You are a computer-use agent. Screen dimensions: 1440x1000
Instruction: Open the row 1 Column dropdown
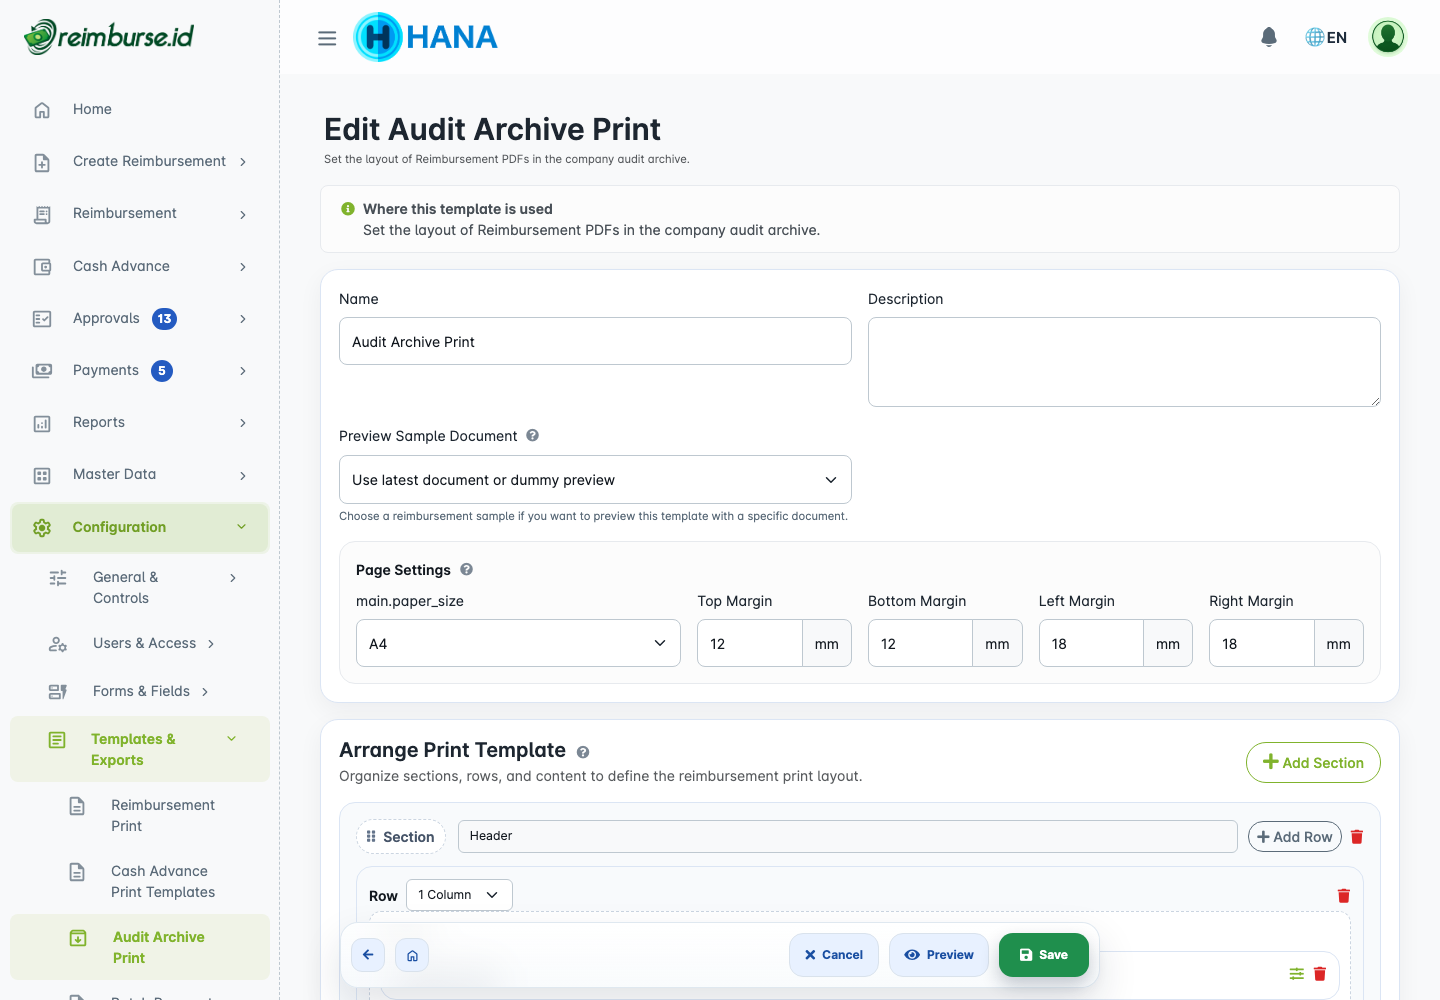[459, 895]
